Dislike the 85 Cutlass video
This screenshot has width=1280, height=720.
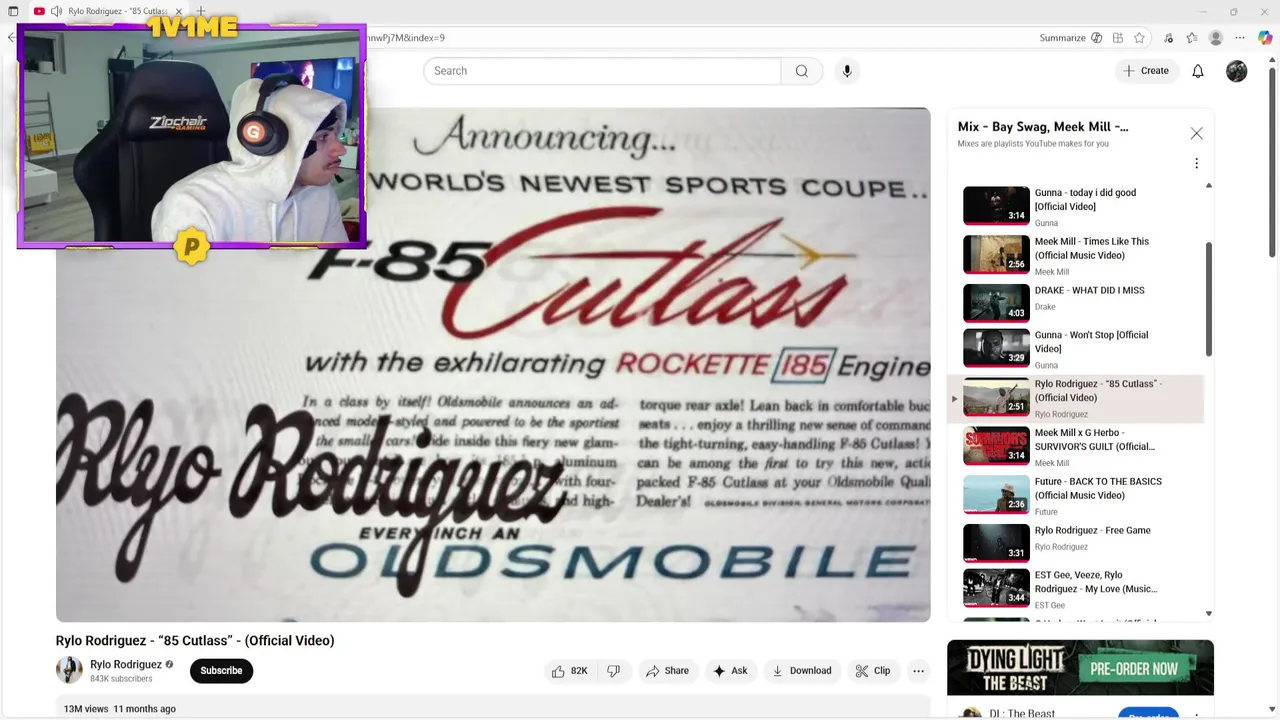coord(614,671)
